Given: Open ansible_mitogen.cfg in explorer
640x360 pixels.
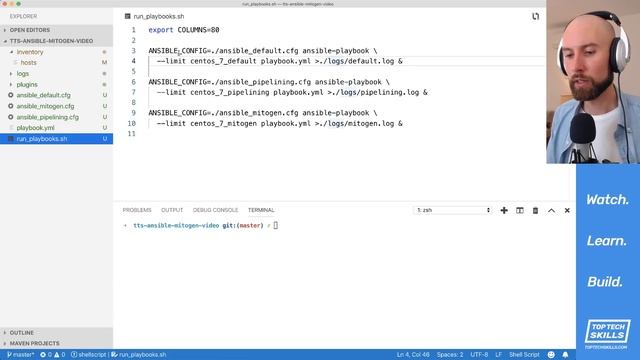Looking at the screenshot, I should point(56,106).
